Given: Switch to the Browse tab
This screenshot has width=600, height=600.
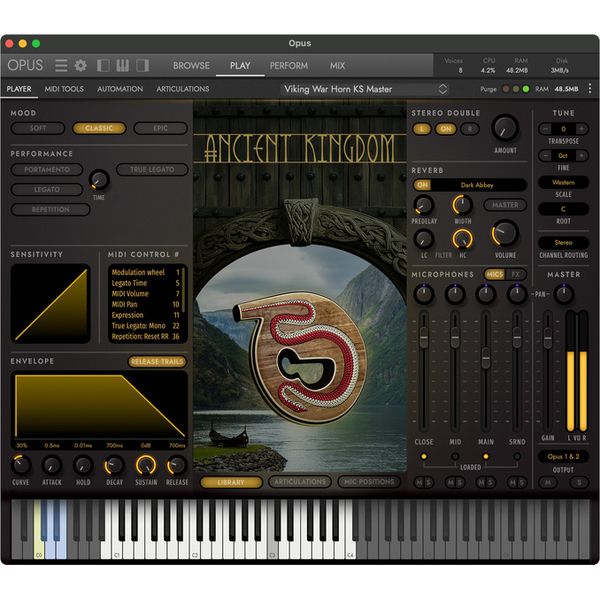Looking at the screenshot, I should pyautogui.click(x=191, y=66).
